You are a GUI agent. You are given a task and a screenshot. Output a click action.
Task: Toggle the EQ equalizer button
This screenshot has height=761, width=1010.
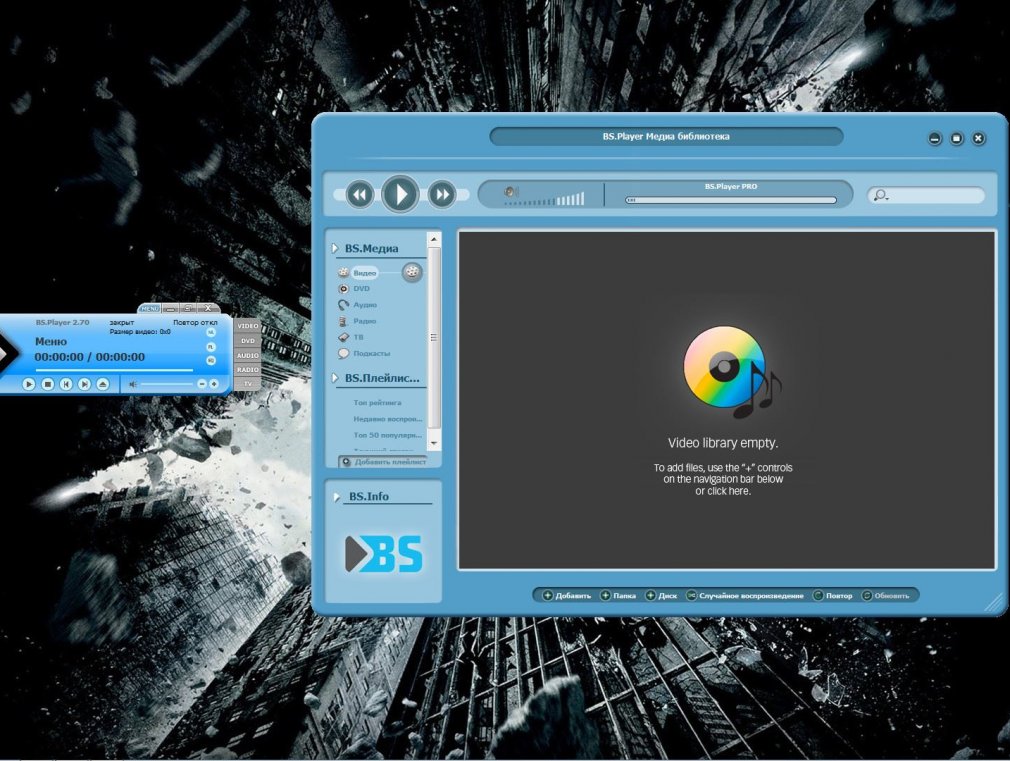tap(211, 361)
